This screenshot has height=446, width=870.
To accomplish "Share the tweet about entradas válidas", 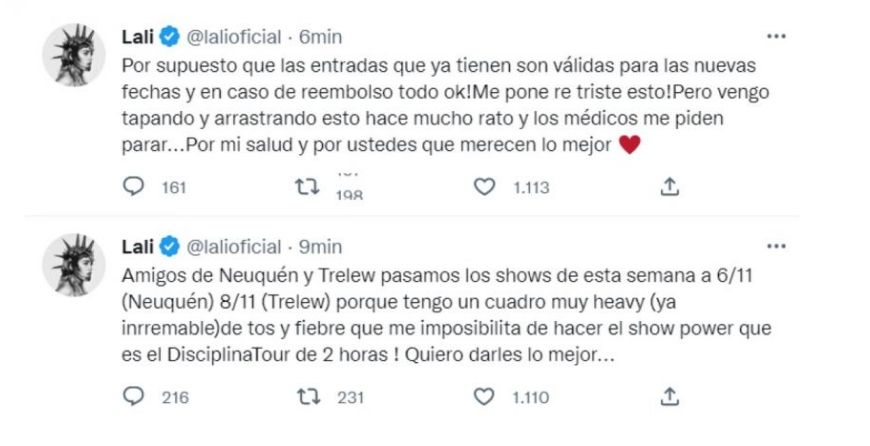I will pyautogui.click(x=671, y=188).
